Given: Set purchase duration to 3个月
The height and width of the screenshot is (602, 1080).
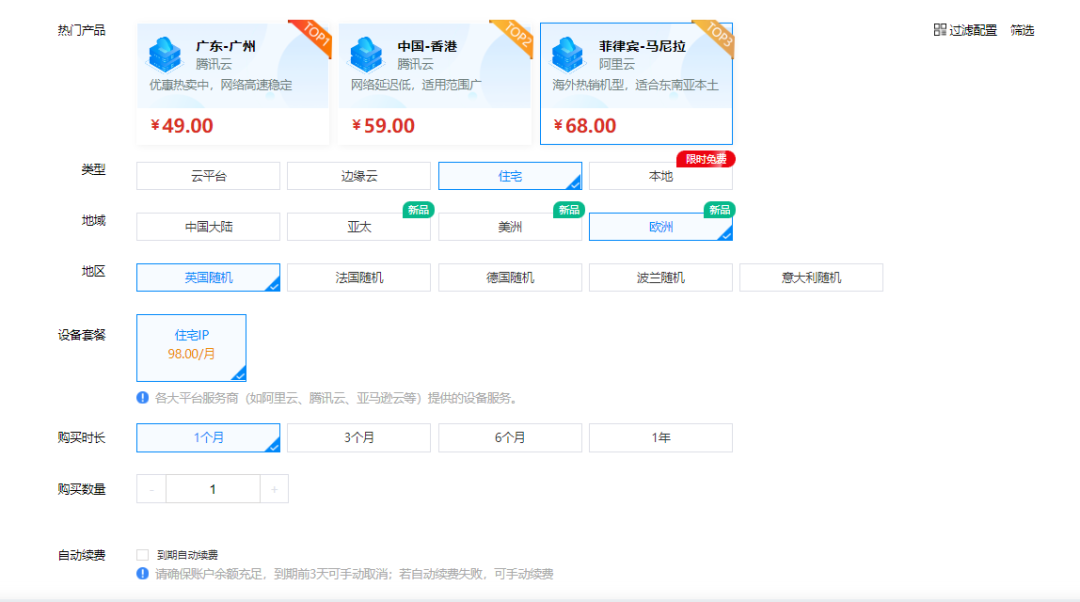Looking at the screenshot, I should 359,437.
